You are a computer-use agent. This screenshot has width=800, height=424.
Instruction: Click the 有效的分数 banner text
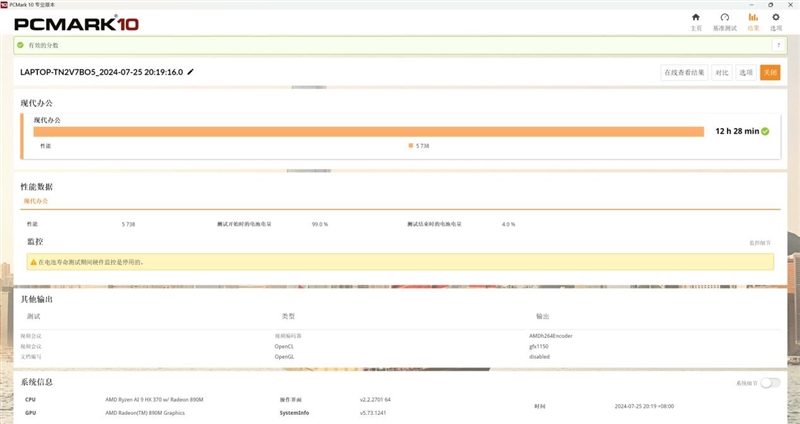[43, 45]
